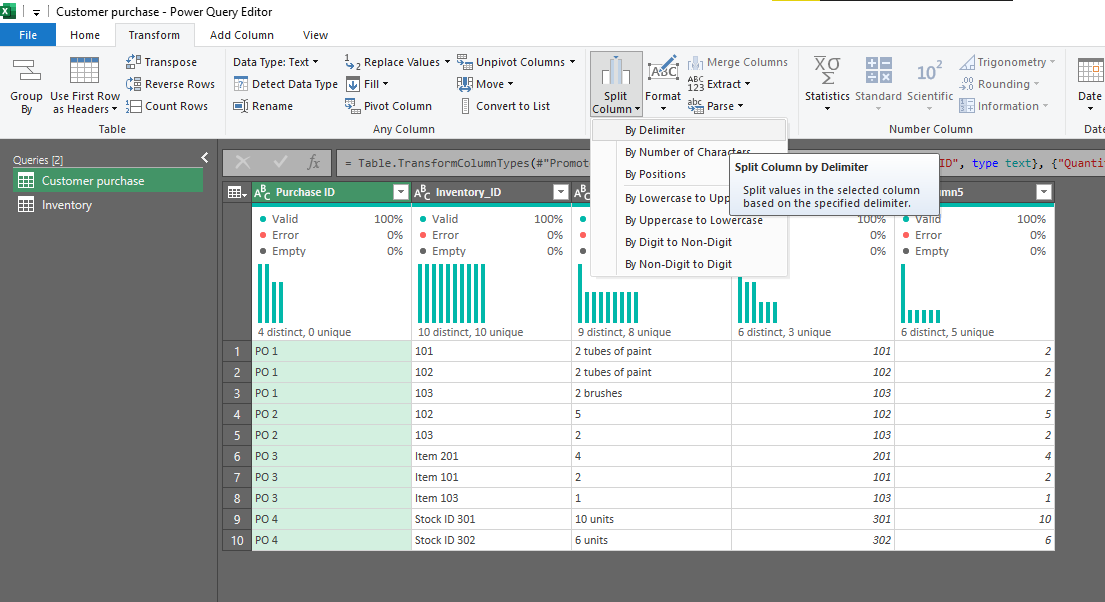This screenshot has height=602, width=1105.
Task: Click the cell containing Stock ID 301
Action: tap(491, 519)
